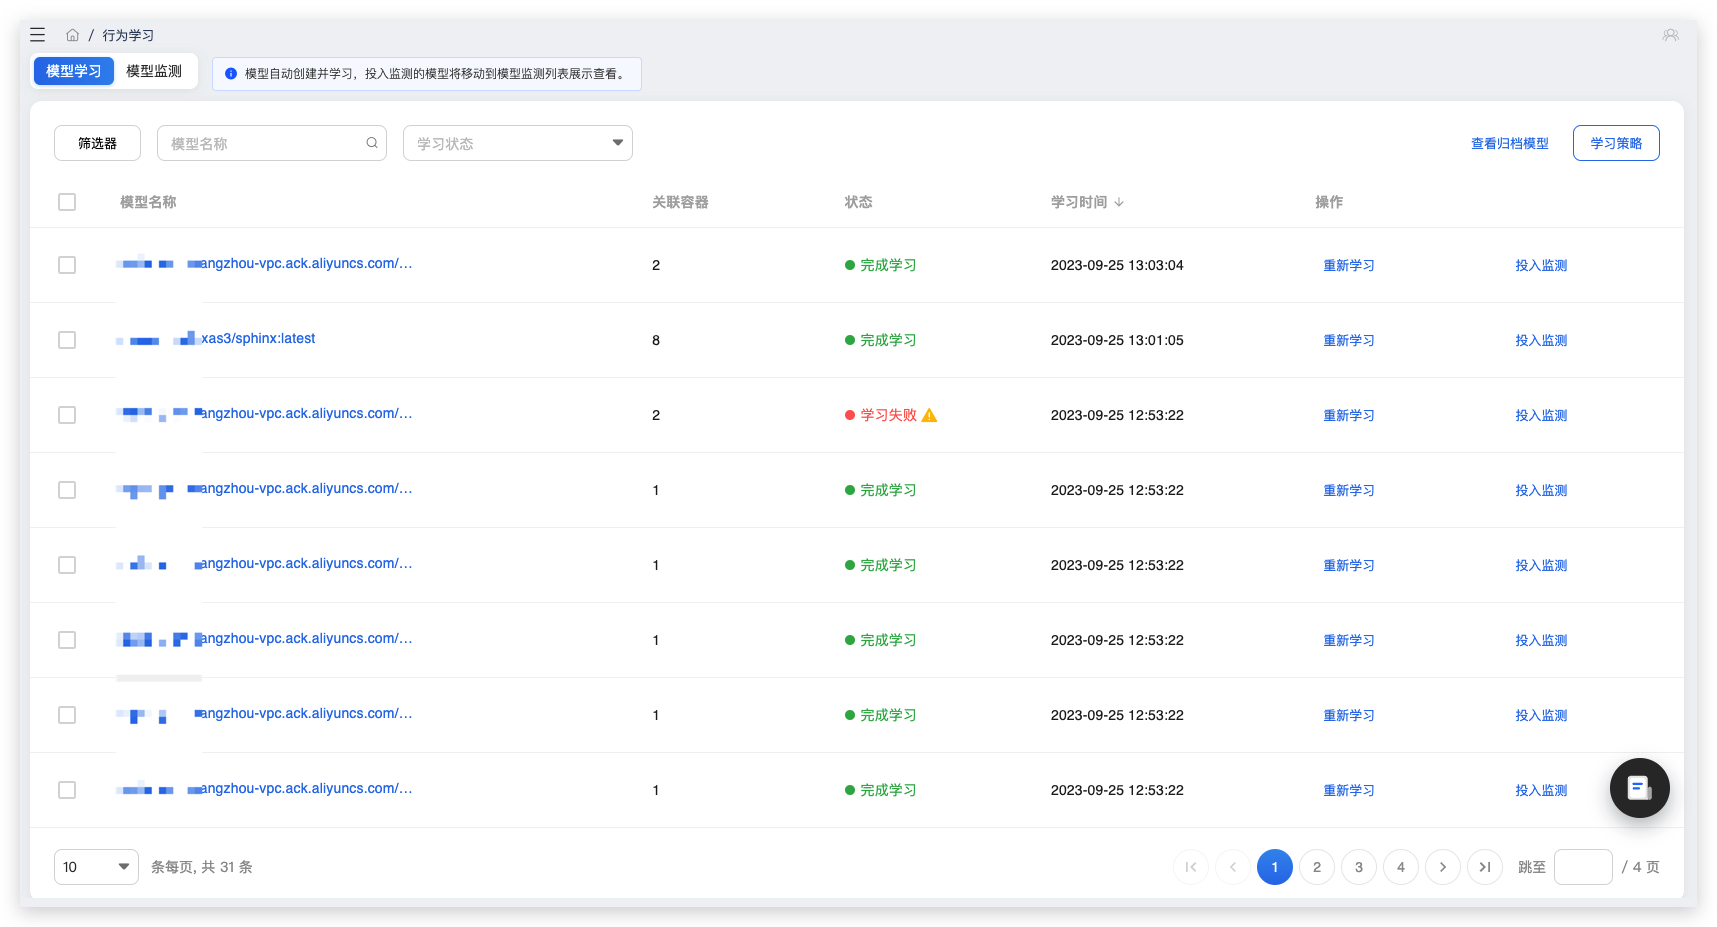
Task: Open the floating document helper button
Action: point(1639,788)
